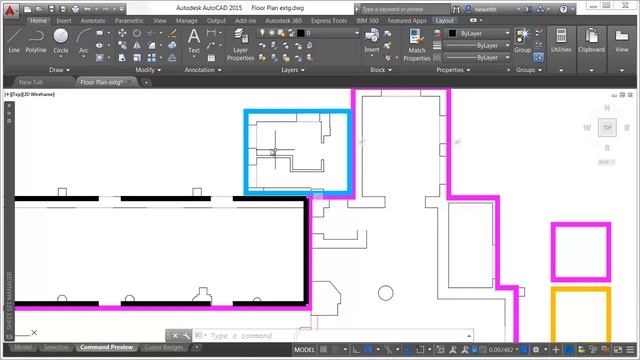The height and width of the screenshot is (360, 640).
Task: Click the ViewCube TOP face
Action: pos(607,128)
